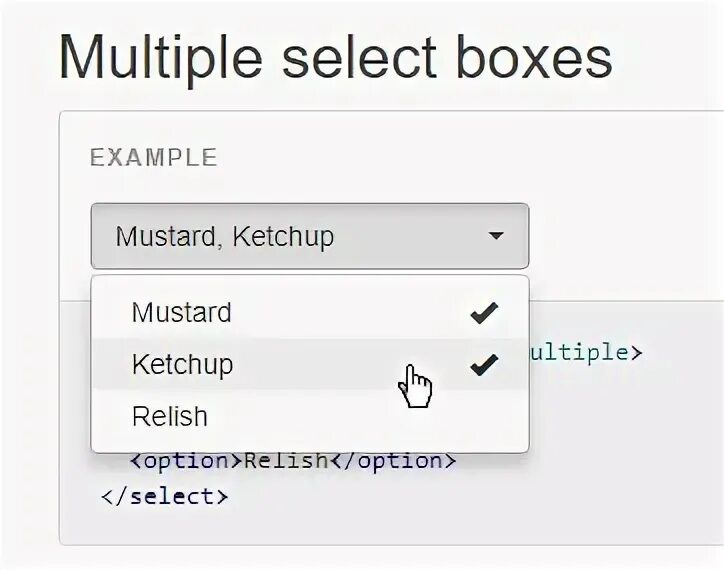This screenshot has width=724, height=570.
Task: Click the opening <option> tag before Relish
Action: tap(181, 461)
